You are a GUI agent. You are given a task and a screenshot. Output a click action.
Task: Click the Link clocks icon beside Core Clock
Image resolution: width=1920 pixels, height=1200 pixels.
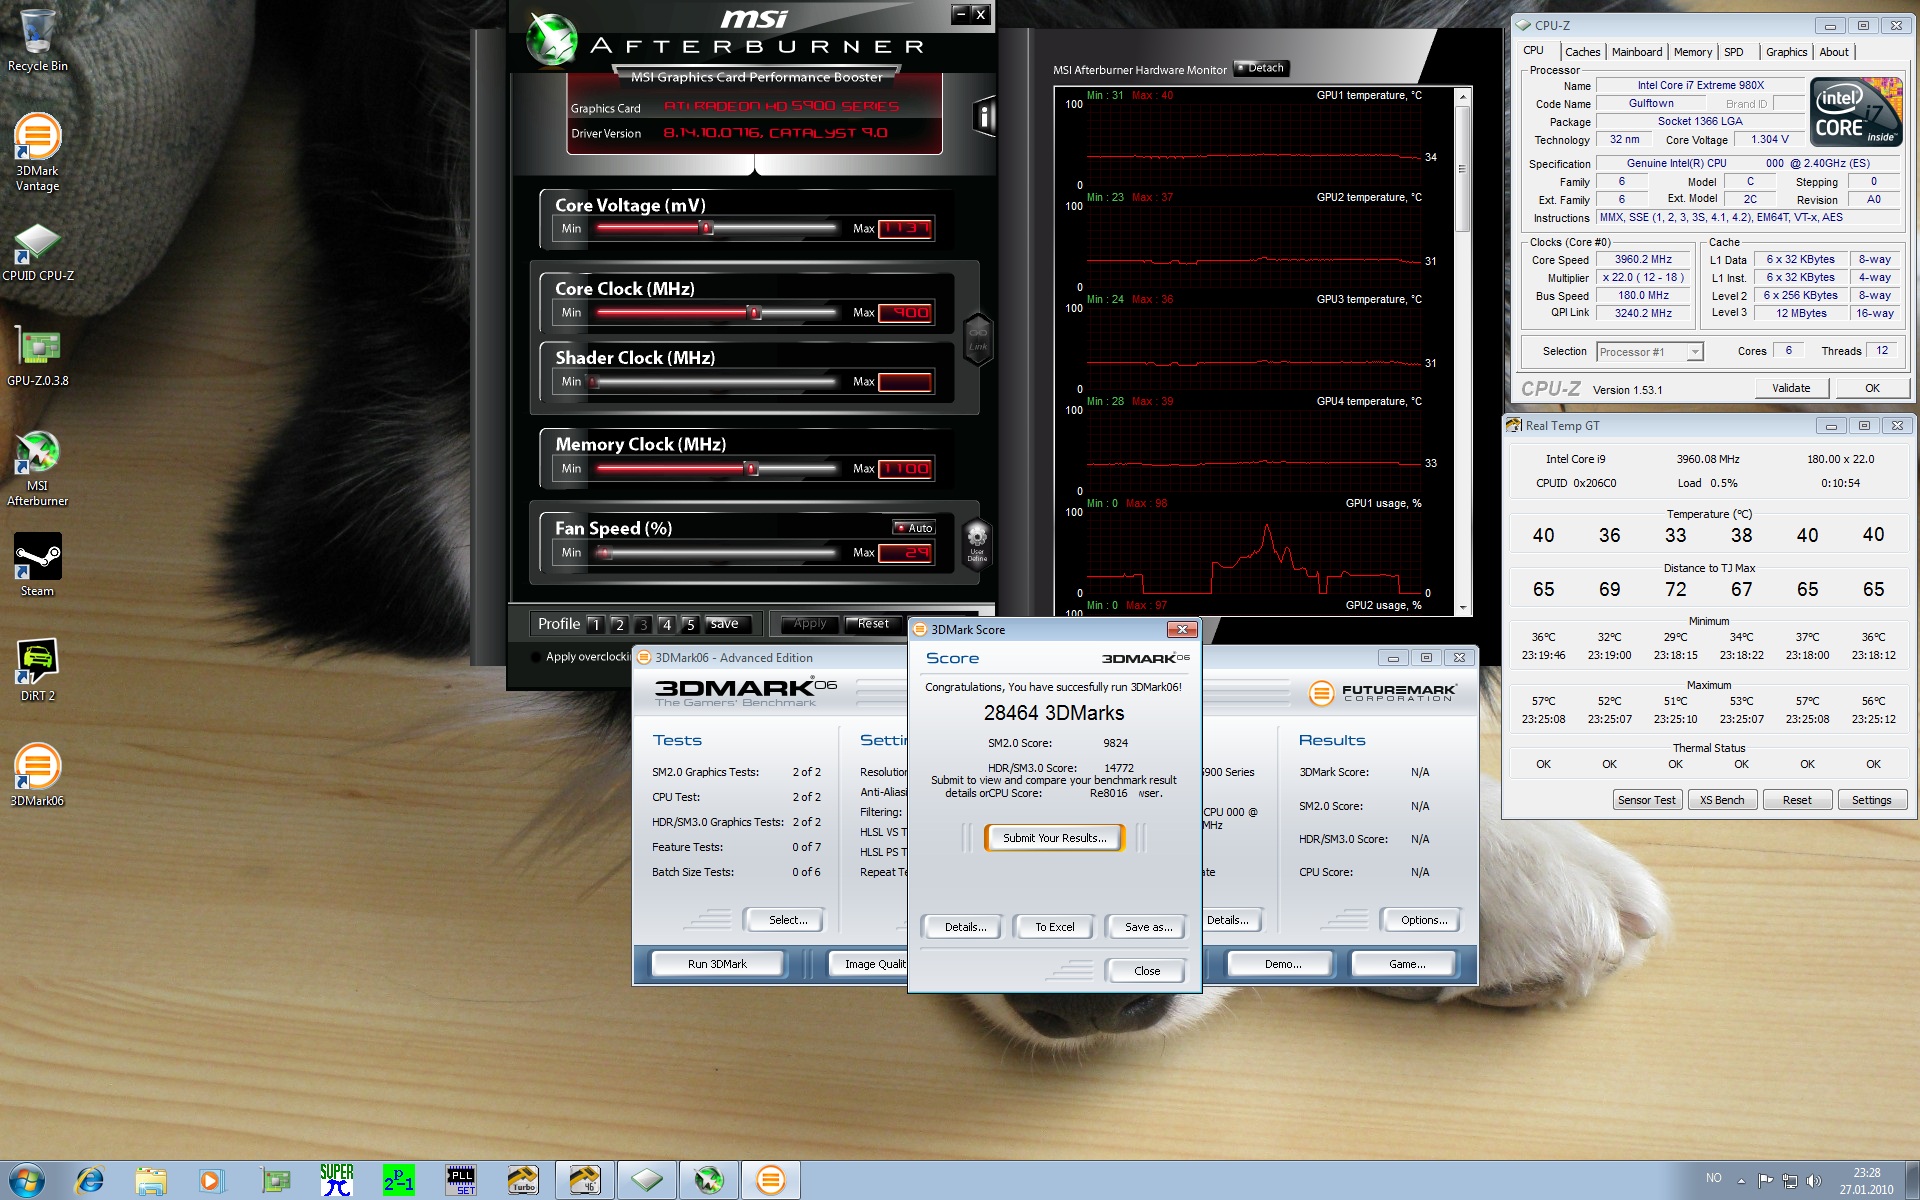(x=977, y=339)
